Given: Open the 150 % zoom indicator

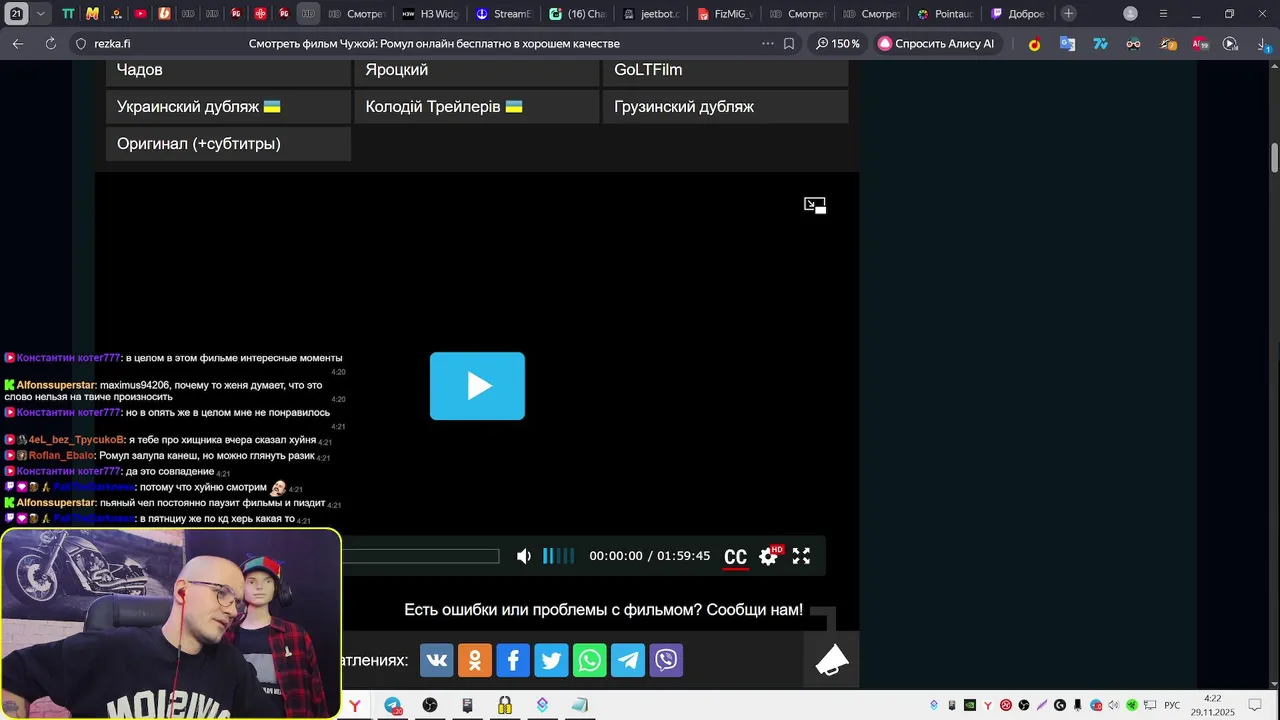Looking at the screenshot, I should [x=838, y=44].
